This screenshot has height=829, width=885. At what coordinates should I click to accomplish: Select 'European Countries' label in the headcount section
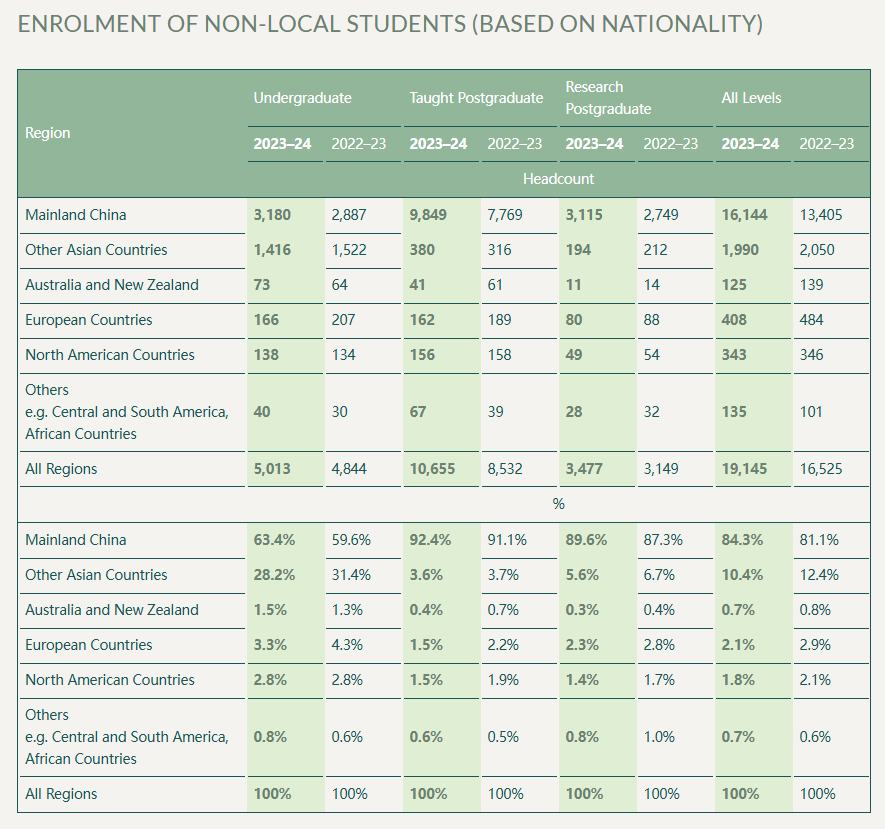tap(89, 320)
